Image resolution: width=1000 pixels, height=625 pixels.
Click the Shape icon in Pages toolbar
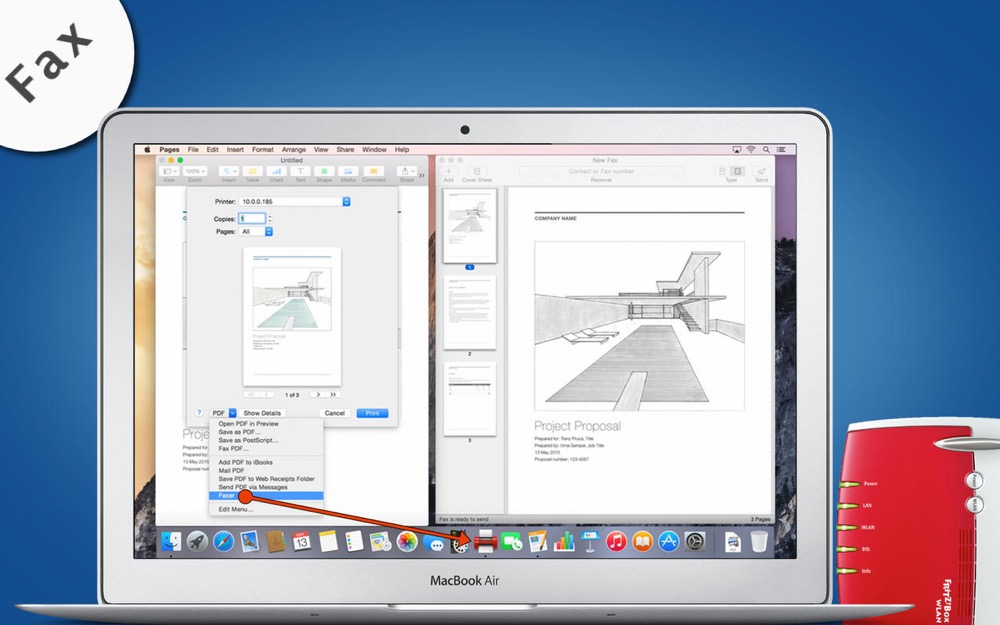324,172
